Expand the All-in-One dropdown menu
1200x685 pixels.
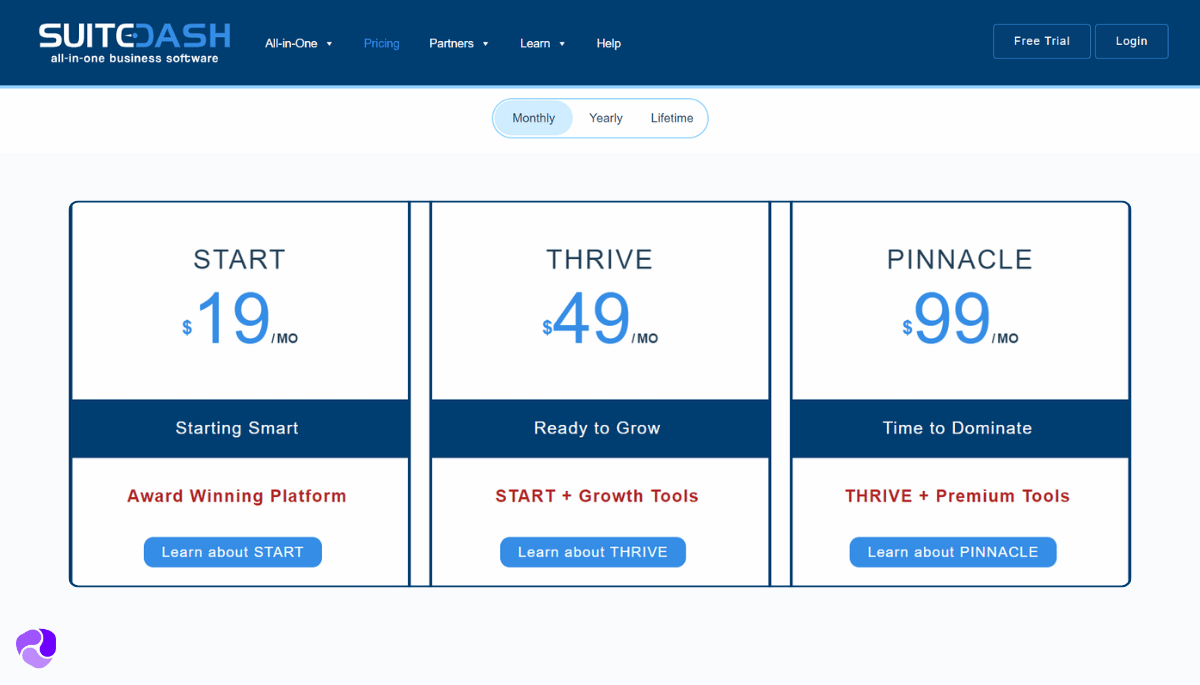(x=298, y=44)
